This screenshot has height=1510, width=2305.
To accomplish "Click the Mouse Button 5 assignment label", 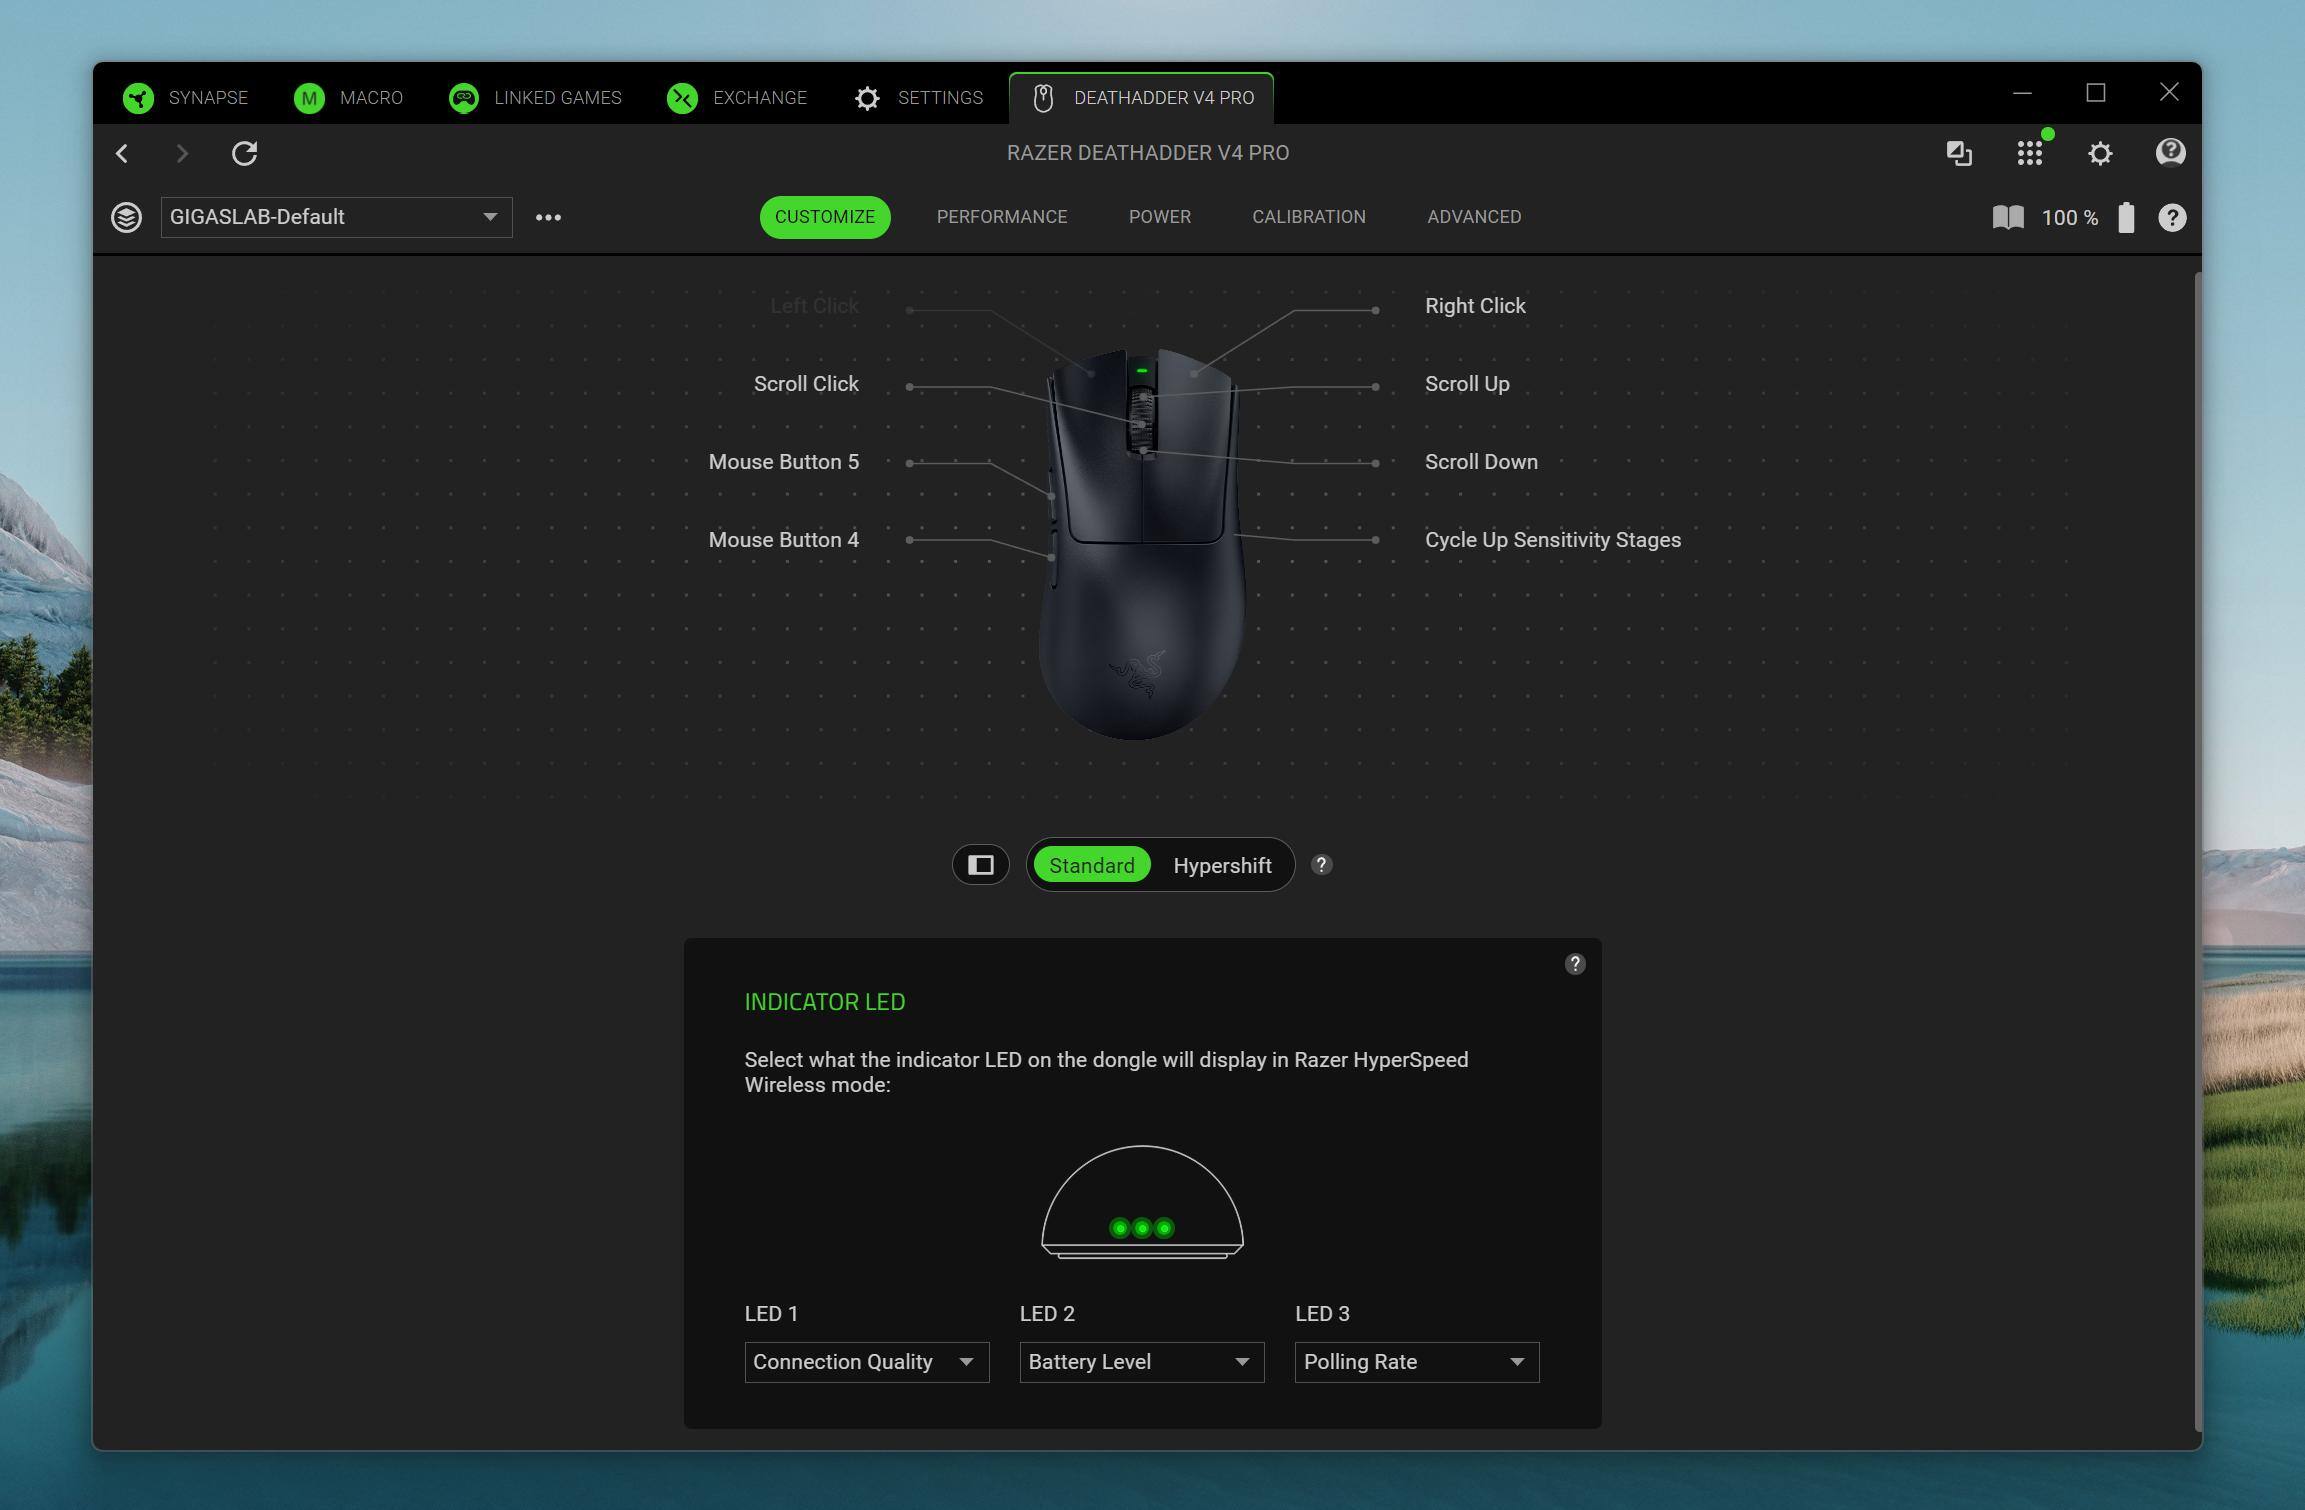I will point(783,462).
